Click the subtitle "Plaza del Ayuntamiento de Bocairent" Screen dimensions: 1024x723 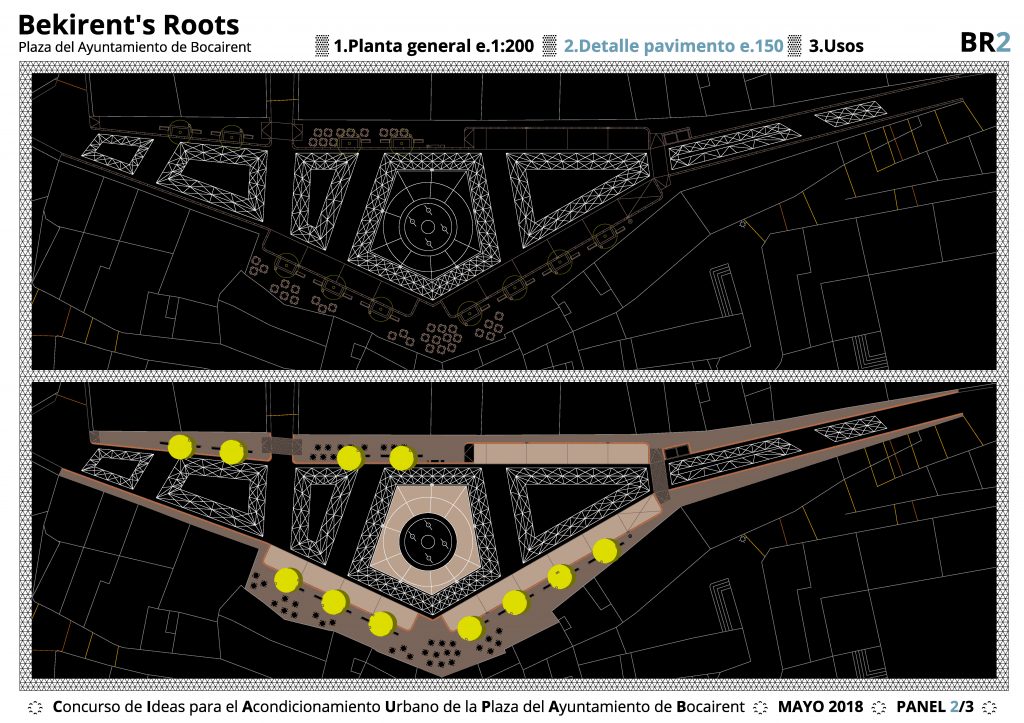pos(135,47)
